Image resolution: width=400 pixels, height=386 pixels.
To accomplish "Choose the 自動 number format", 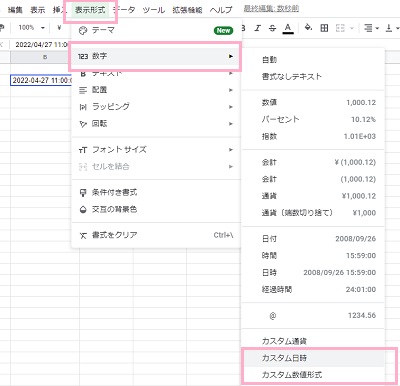I will tap(313, 60).
